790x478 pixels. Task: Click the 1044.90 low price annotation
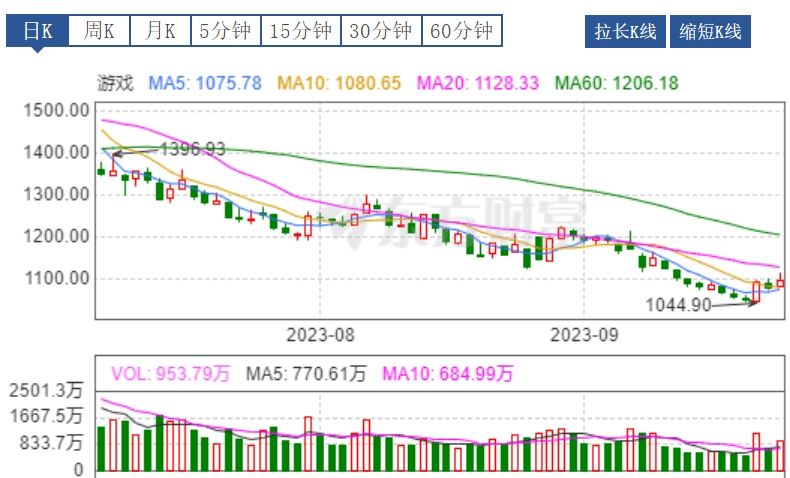point(677,305)
